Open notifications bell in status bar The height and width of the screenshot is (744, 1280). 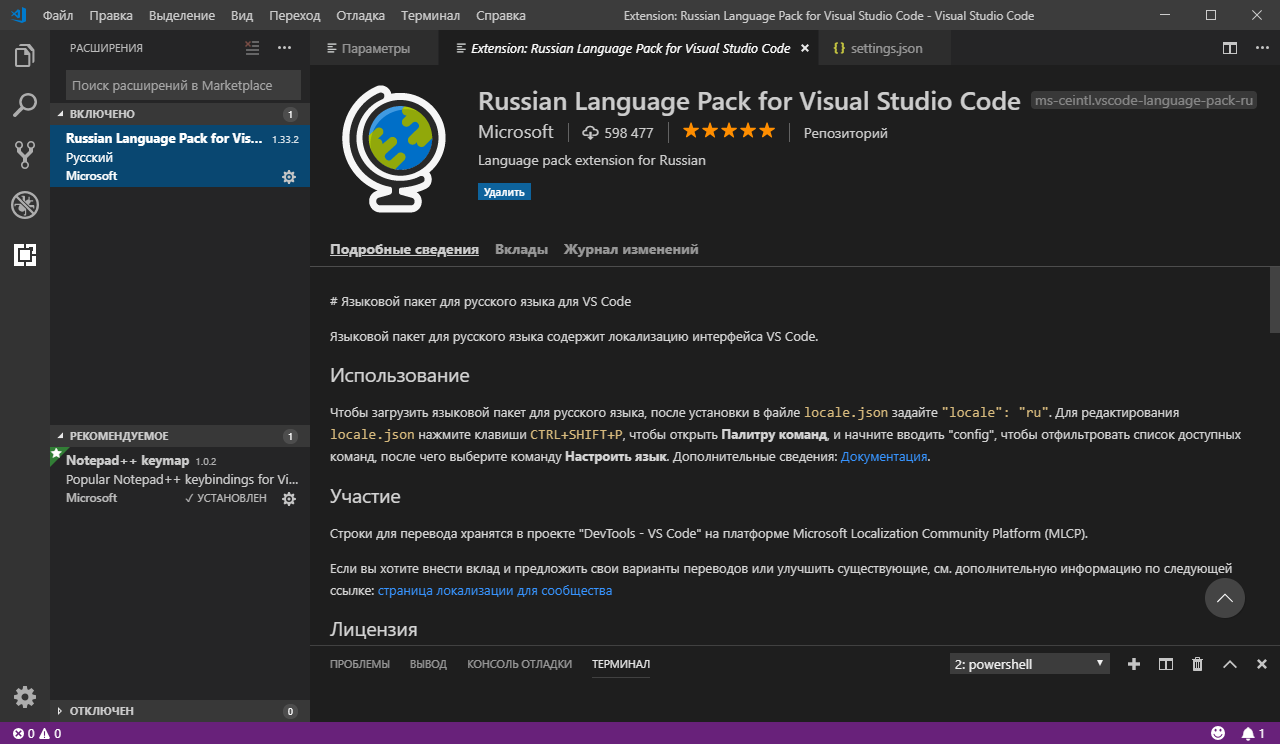(x=1253, y=733)
